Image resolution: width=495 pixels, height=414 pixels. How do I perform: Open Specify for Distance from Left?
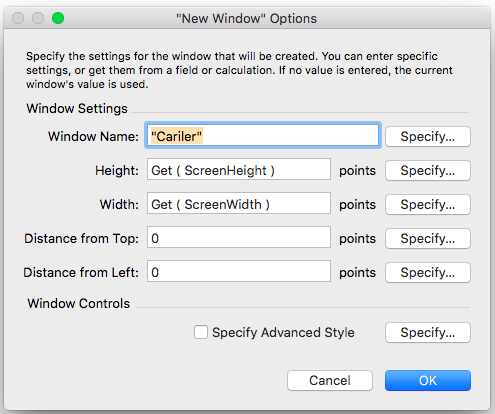pos(428,272)
